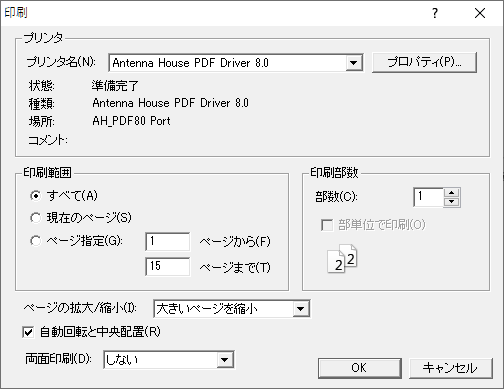Confirm printing with OK button
This screenshot has width=504, height=389.
click(x=360, y=368)
